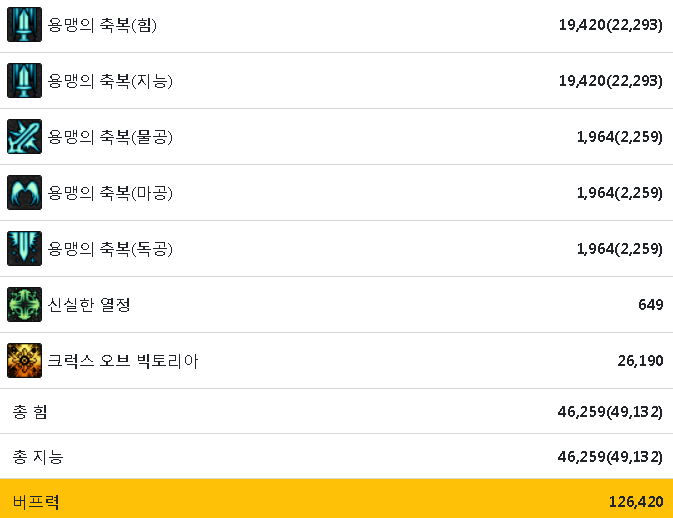Viewport: 673px width, 518px height.
Task: Select the 용맹의 축복(마공) skill name
Action: [110, 193]
